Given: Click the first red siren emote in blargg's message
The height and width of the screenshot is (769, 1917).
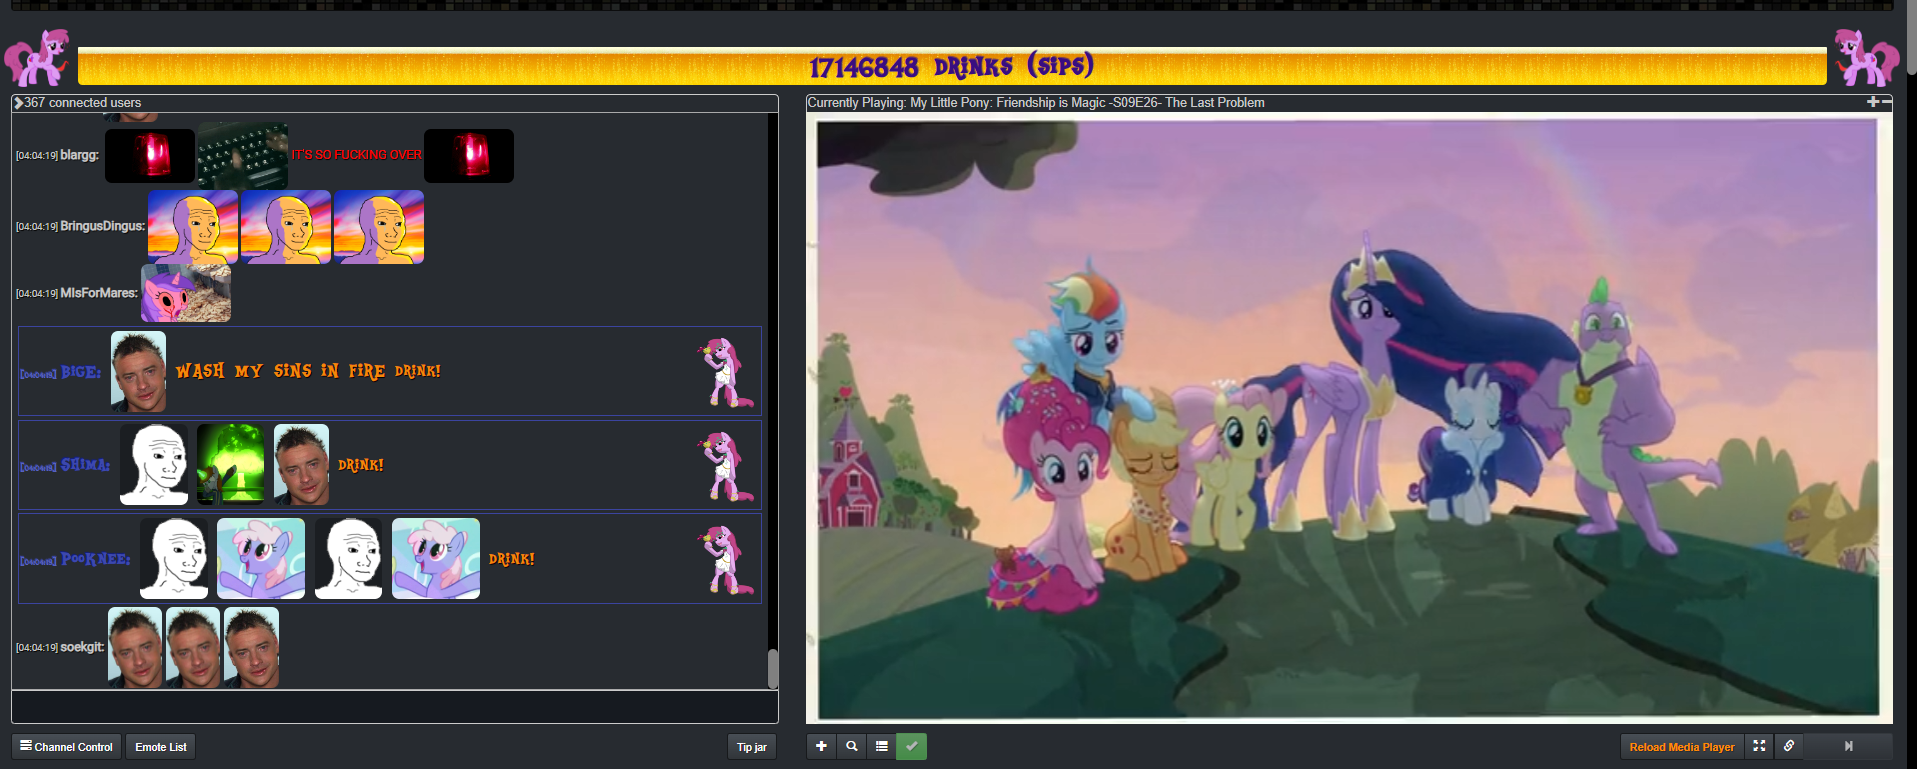Looking at the screenshot, I should pos(150,156).
